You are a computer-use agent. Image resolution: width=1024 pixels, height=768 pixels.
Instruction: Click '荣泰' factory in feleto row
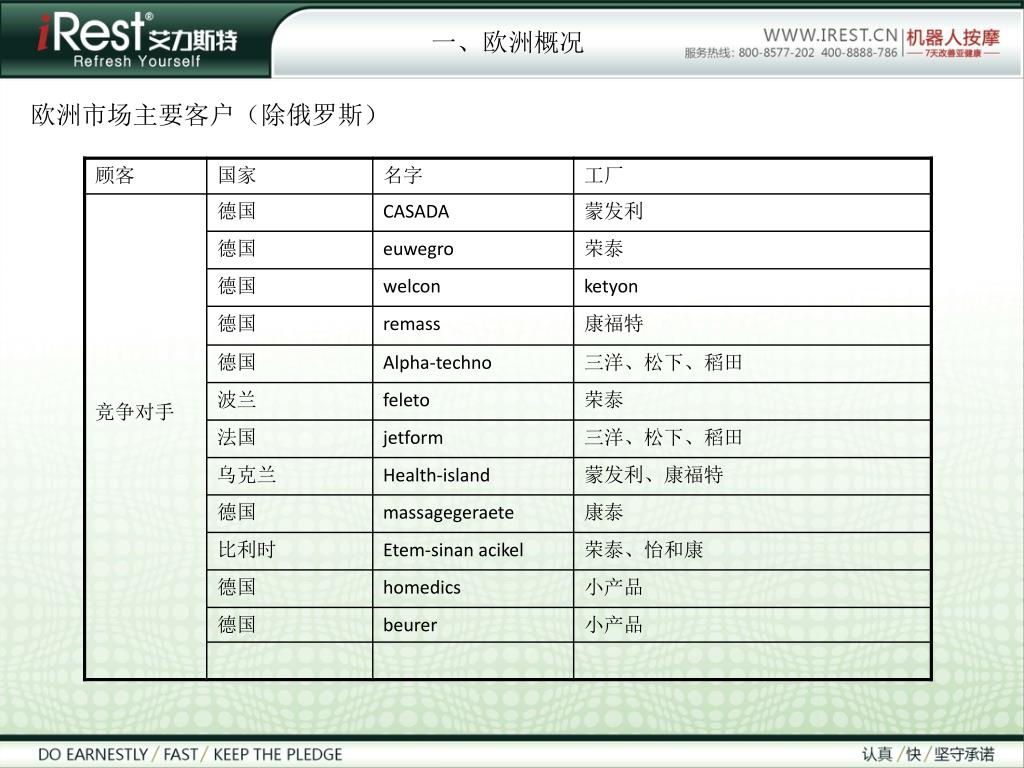752,400
